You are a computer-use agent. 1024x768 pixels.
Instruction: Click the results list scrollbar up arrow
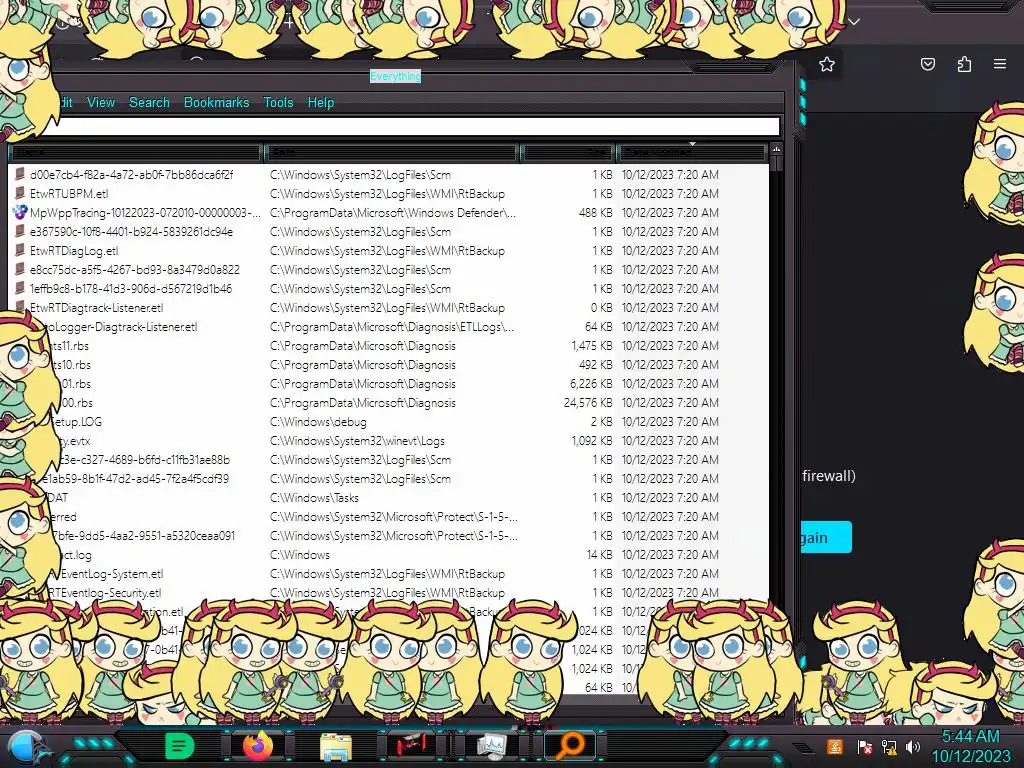coord(776,150)
